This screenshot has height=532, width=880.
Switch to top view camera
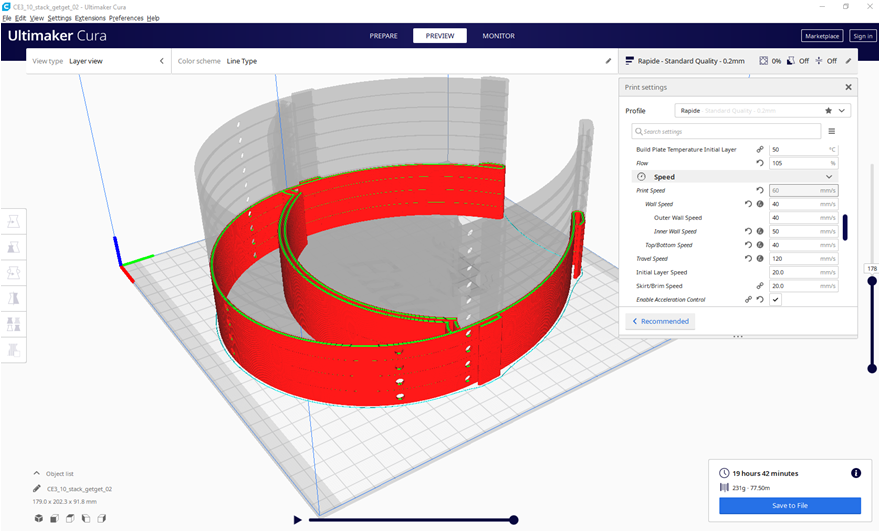click(x=70, y=518)
